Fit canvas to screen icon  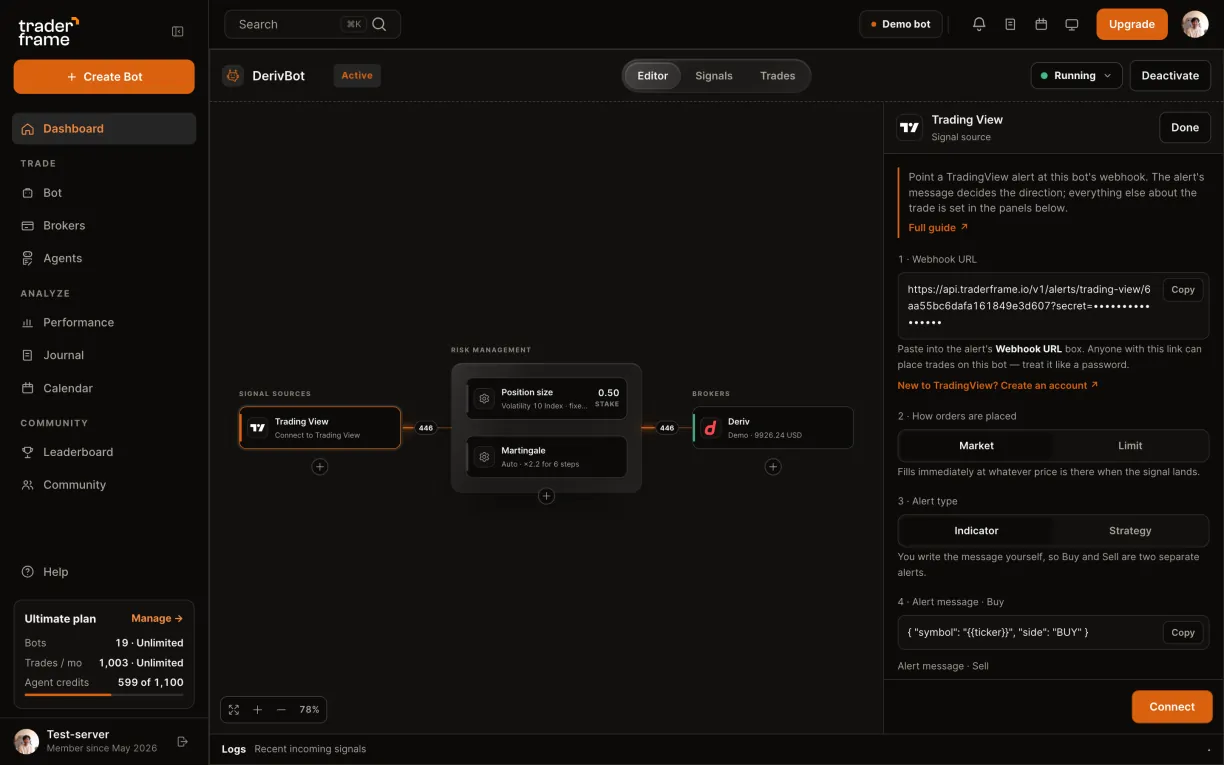coord(234,709)
